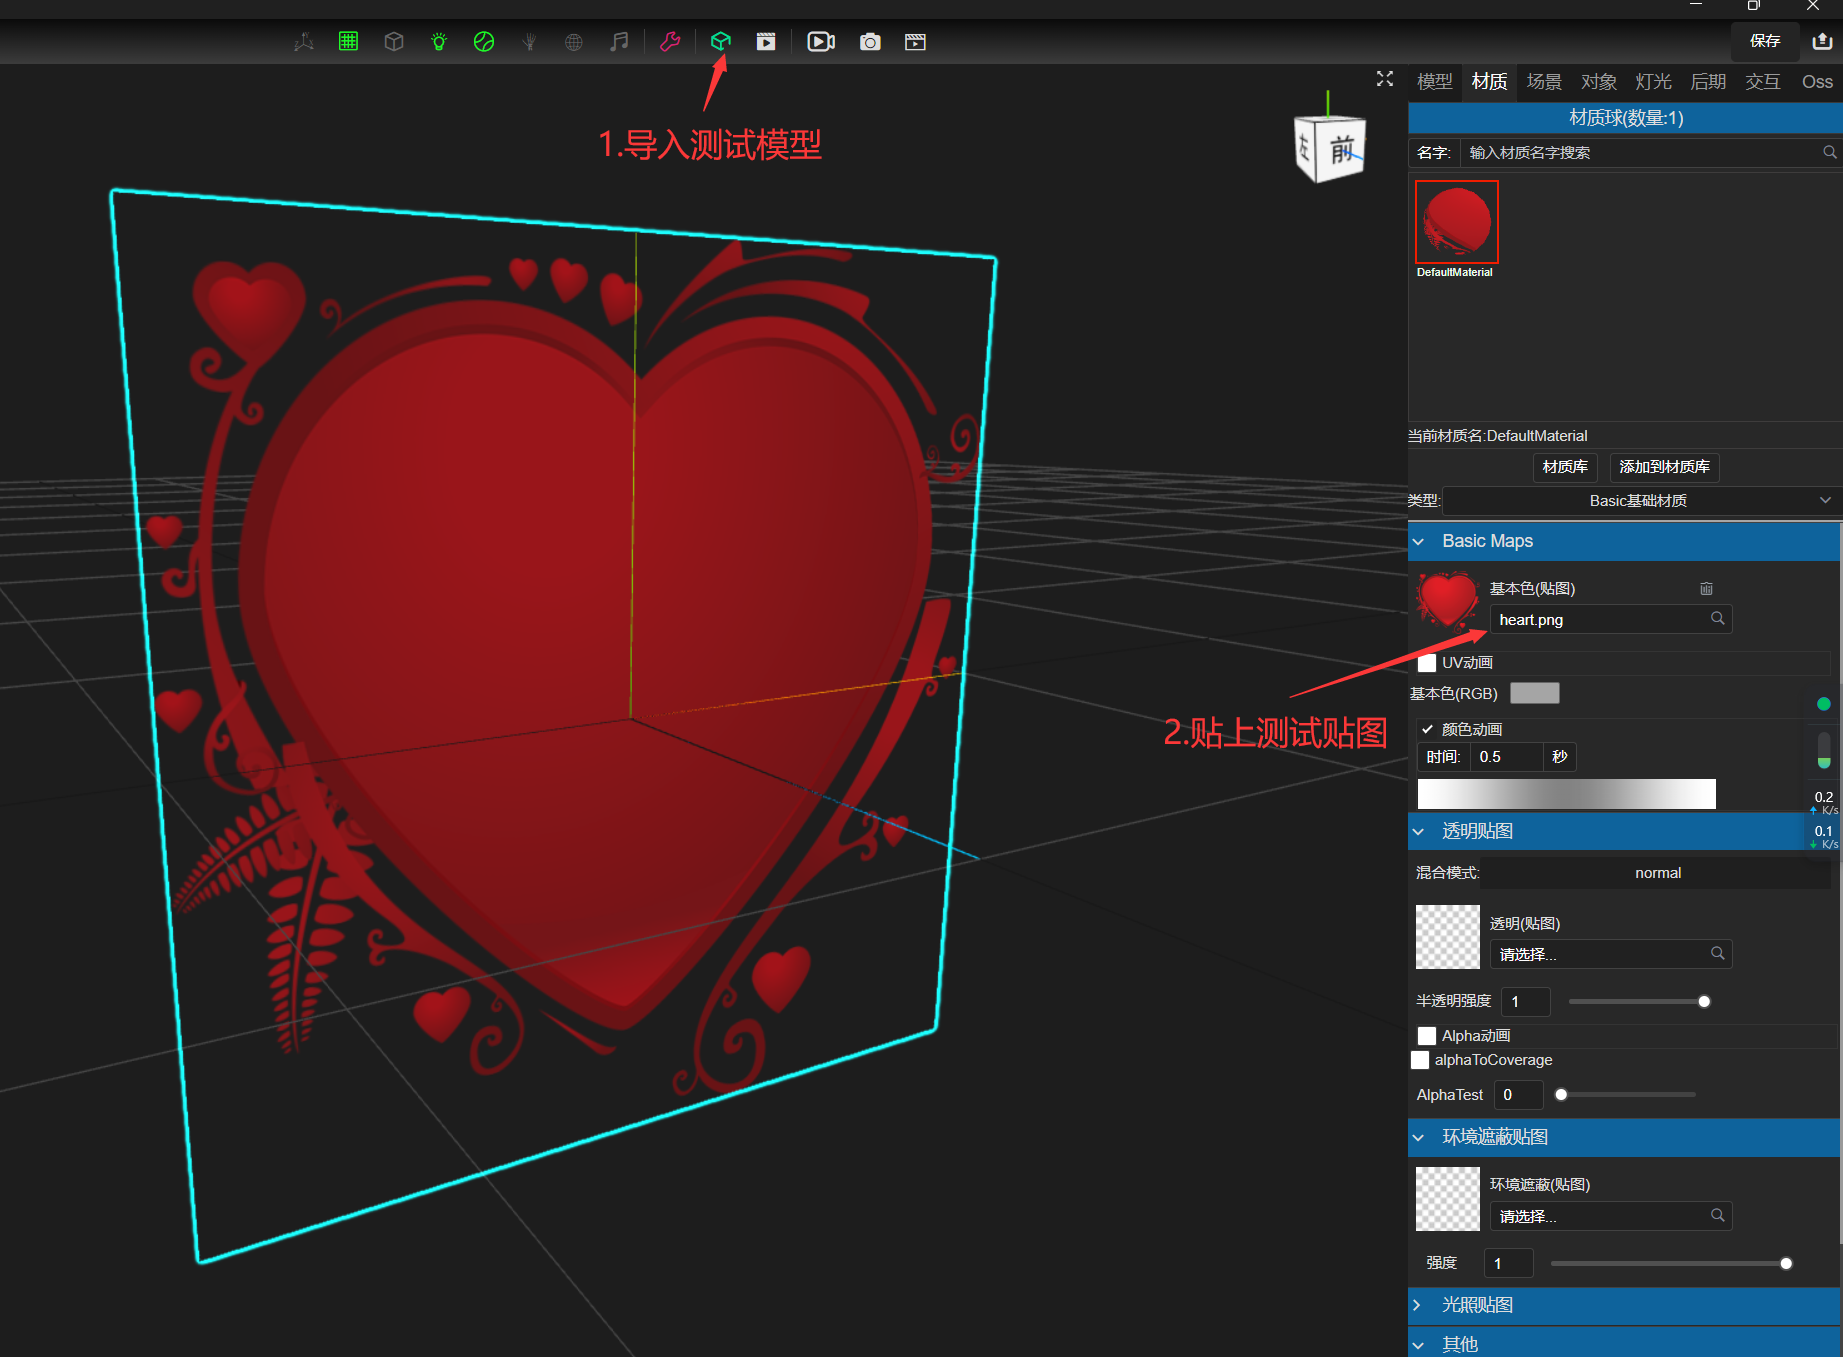Screen dimensions: 1843x1357
Task: Click search icon in heart.png field
Action: pos(1717,619)
